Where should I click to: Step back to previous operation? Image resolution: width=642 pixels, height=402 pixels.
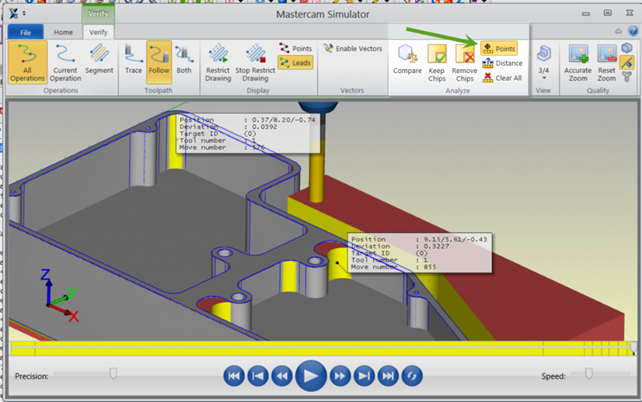point(258,376)
